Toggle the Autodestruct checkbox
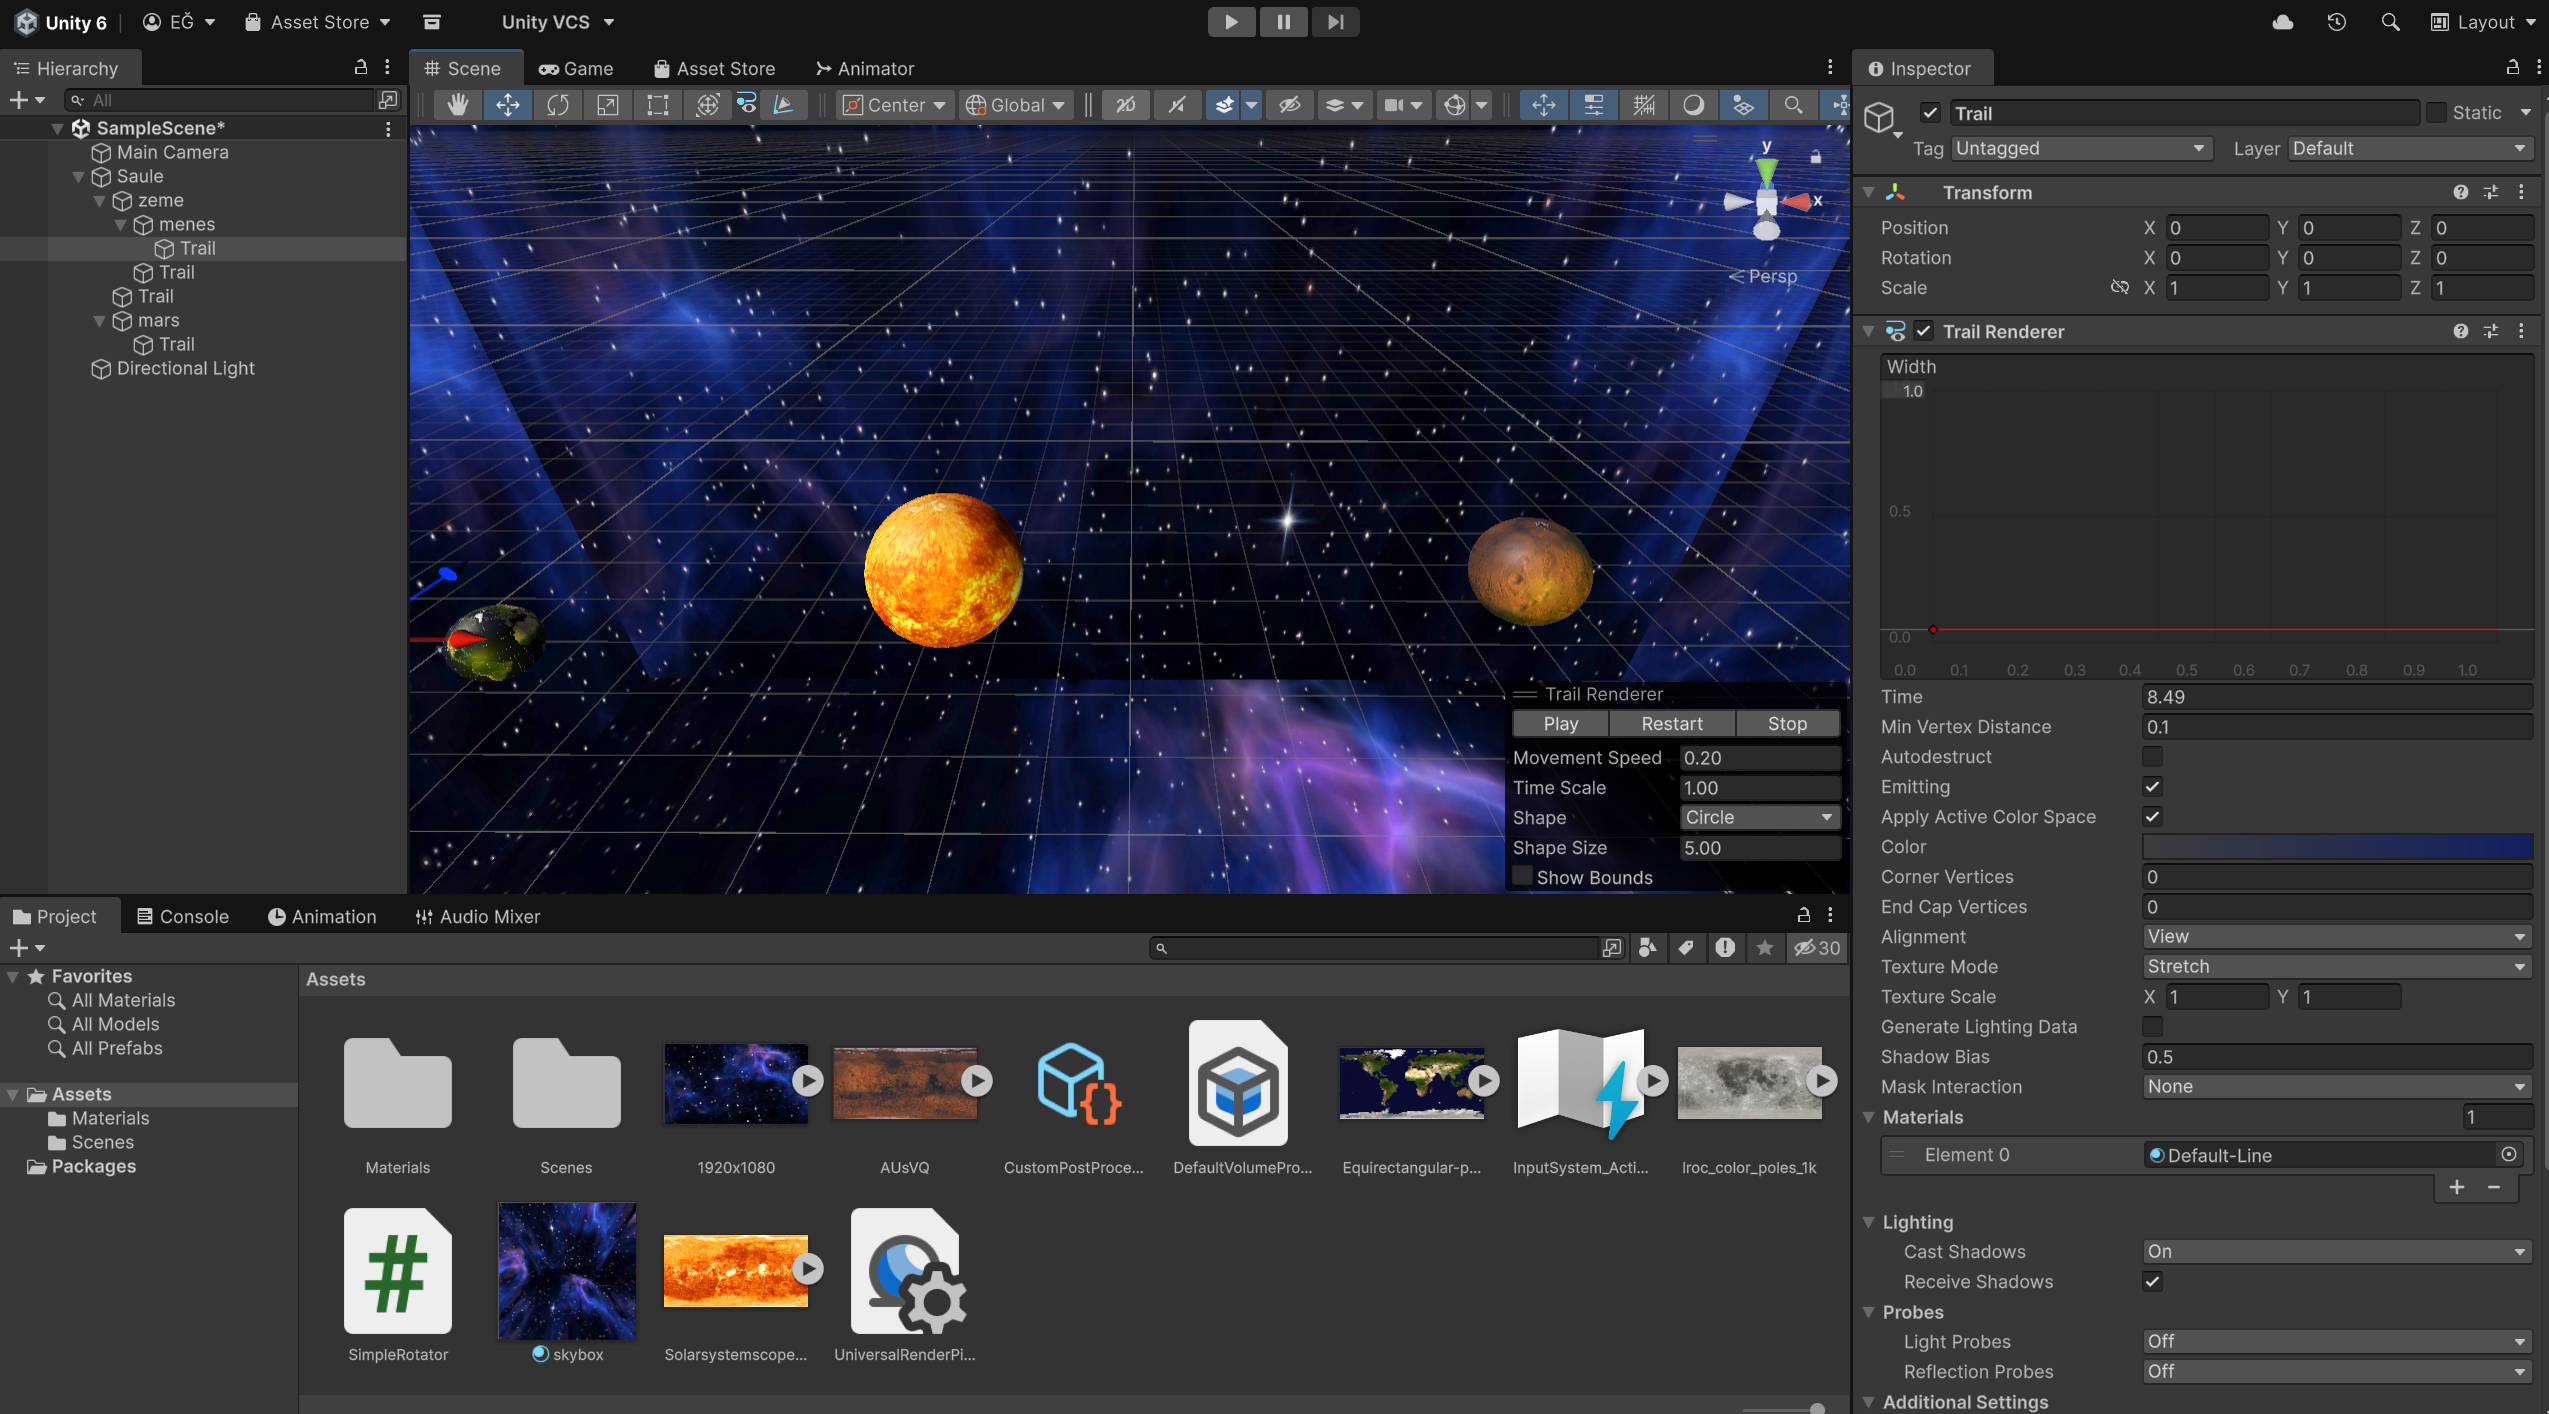The width and height of the screenshot is (2549, 1414). [x=2153, y=757]
